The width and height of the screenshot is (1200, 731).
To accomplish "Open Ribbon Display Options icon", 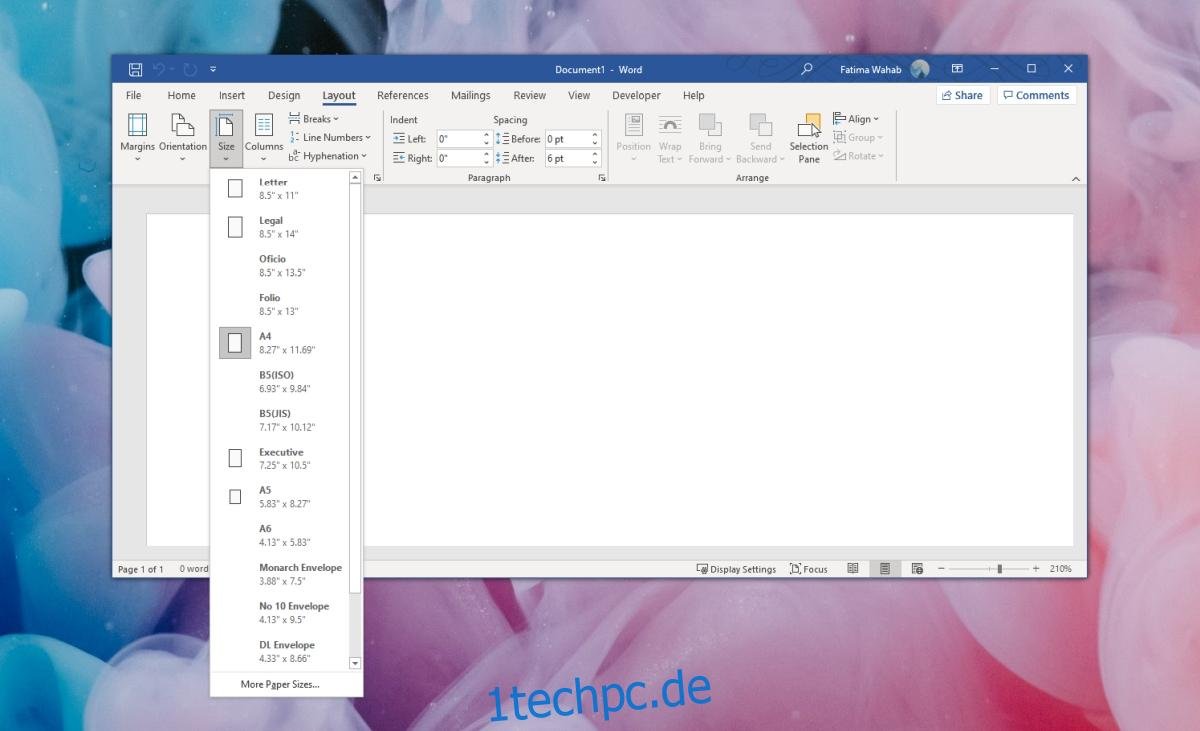I will [x=957, y=69].
